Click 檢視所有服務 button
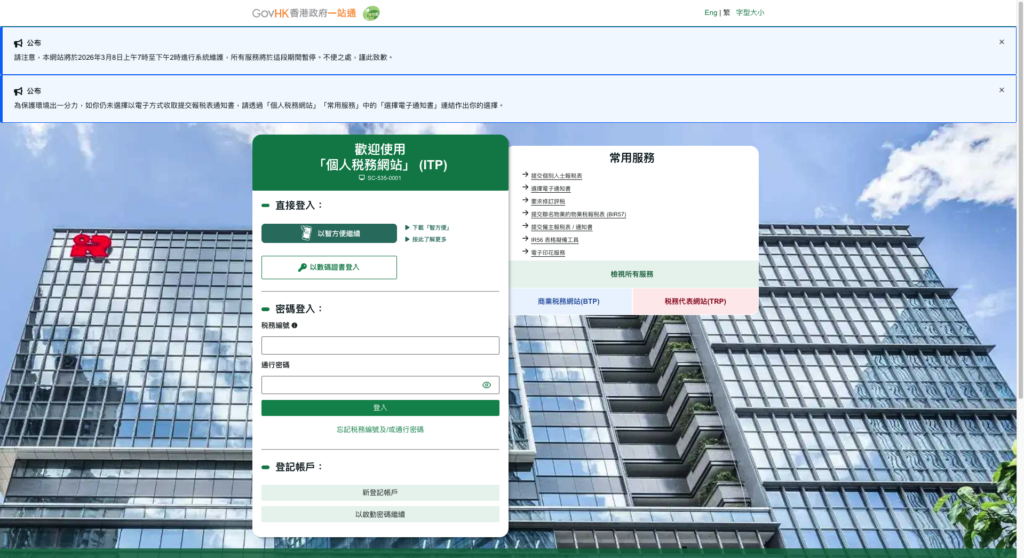The image size is (1024, 558). 632,274
